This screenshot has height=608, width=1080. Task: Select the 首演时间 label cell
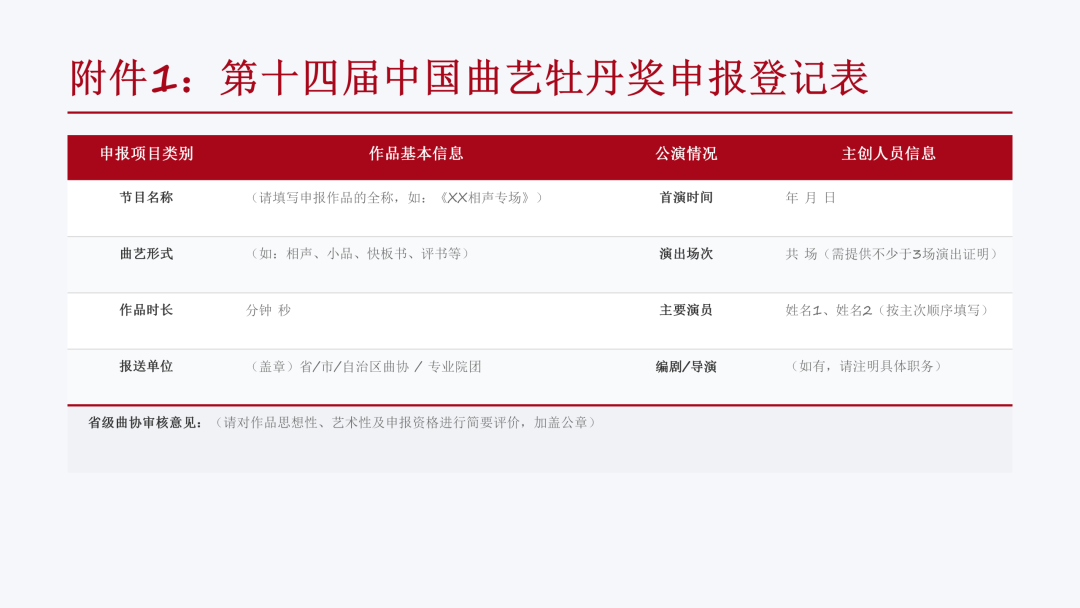click(x=686, y=198)
